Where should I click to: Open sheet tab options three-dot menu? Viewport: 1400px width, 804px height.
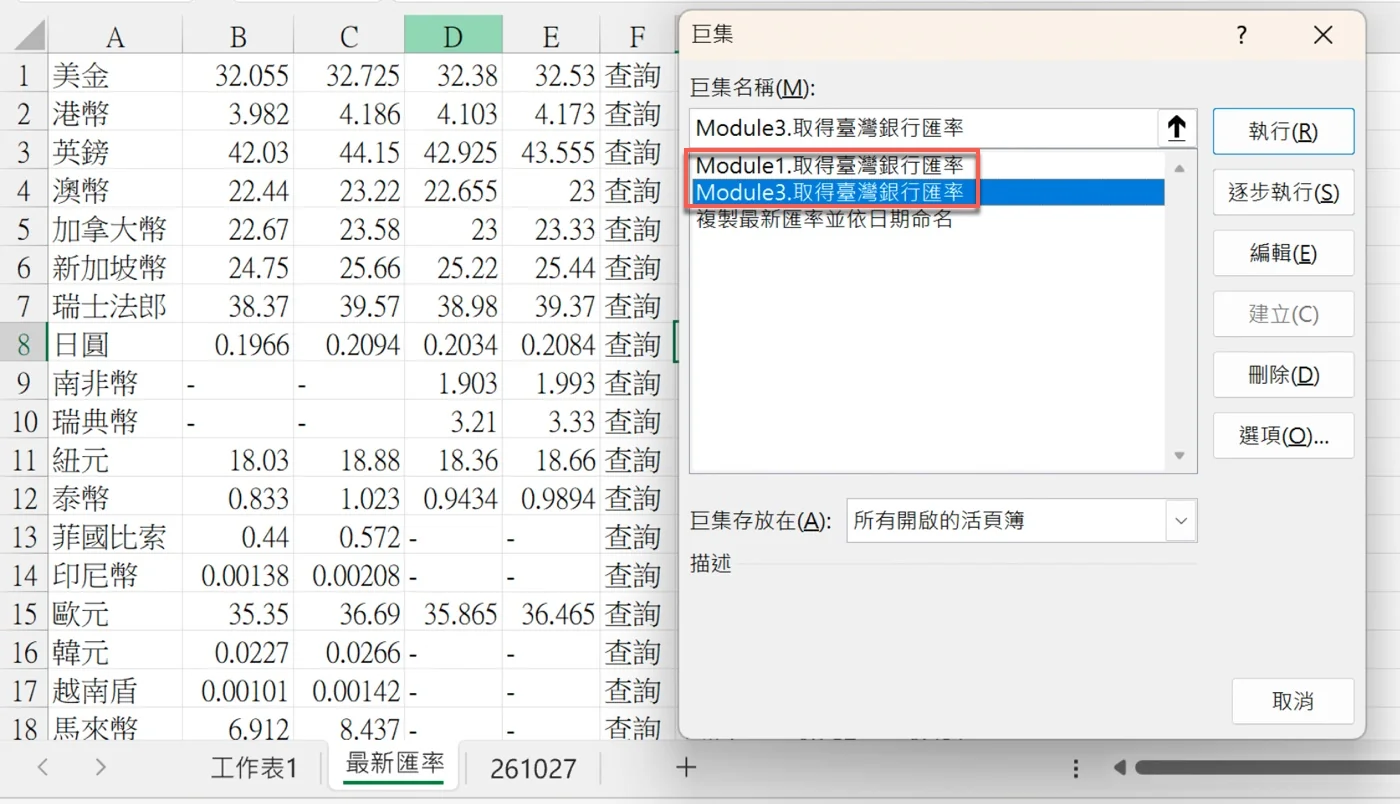point(1076,768)
